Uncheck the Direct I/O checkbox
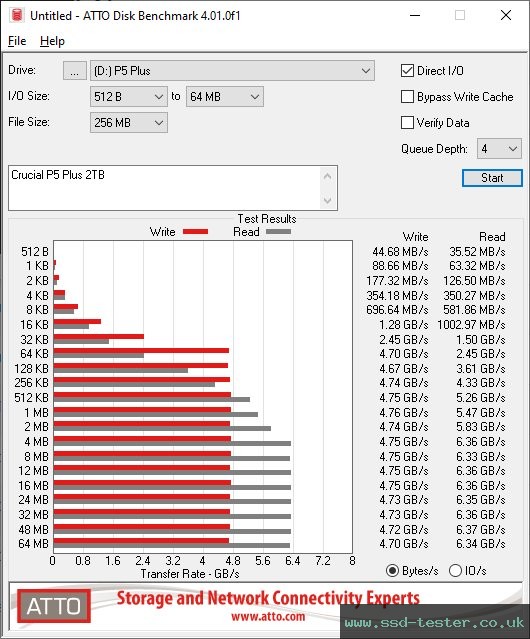530x639 pixels. 407,71
